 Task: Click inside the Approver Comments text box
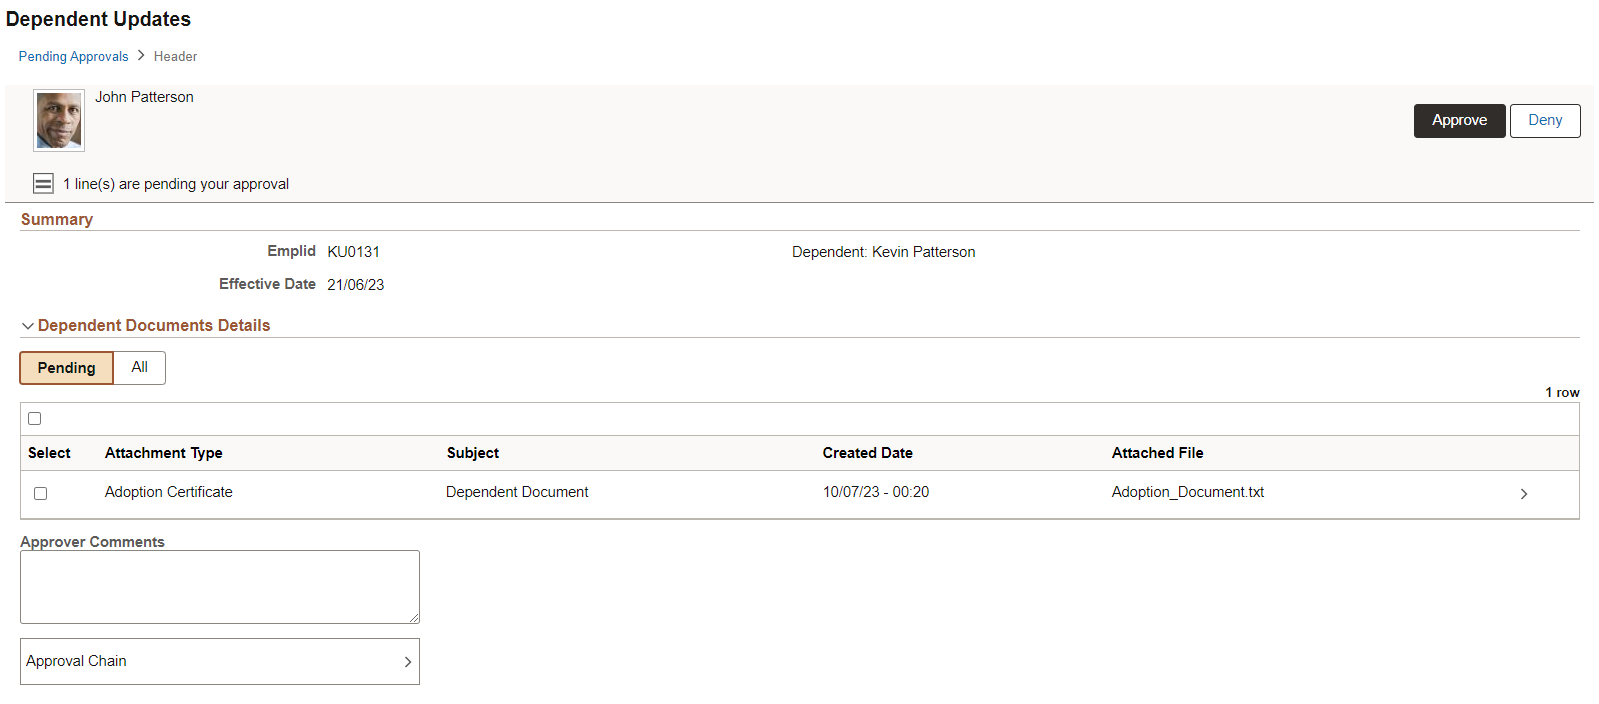220,587
